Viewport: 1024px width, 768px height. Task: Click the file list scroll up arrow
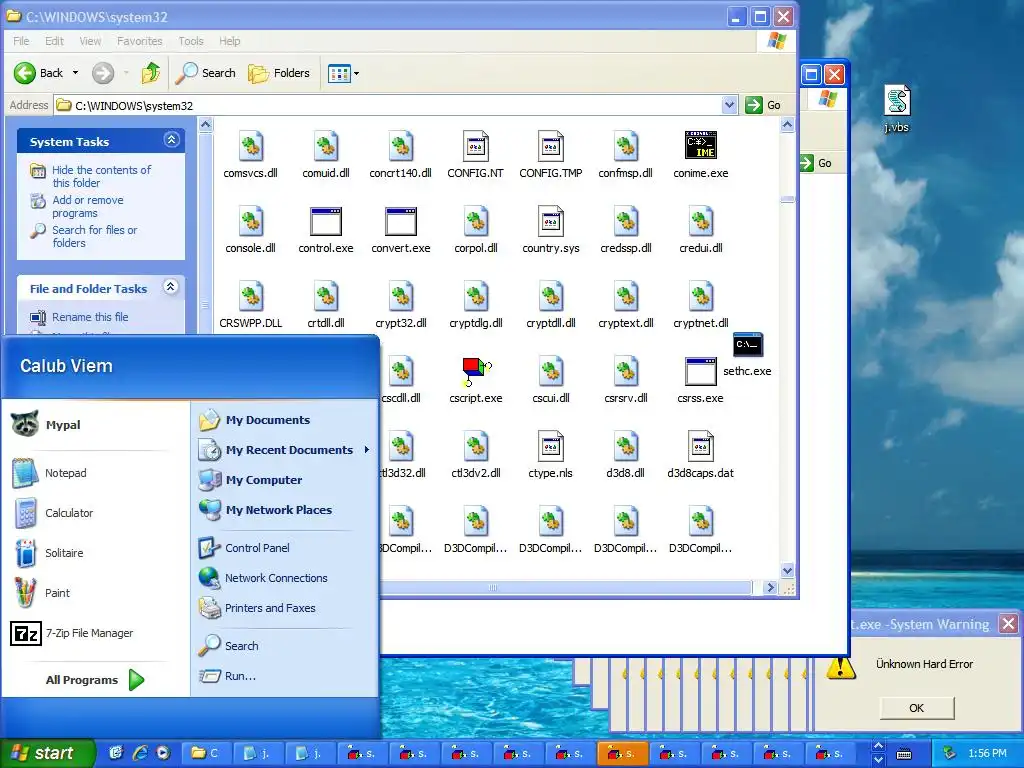788,124
